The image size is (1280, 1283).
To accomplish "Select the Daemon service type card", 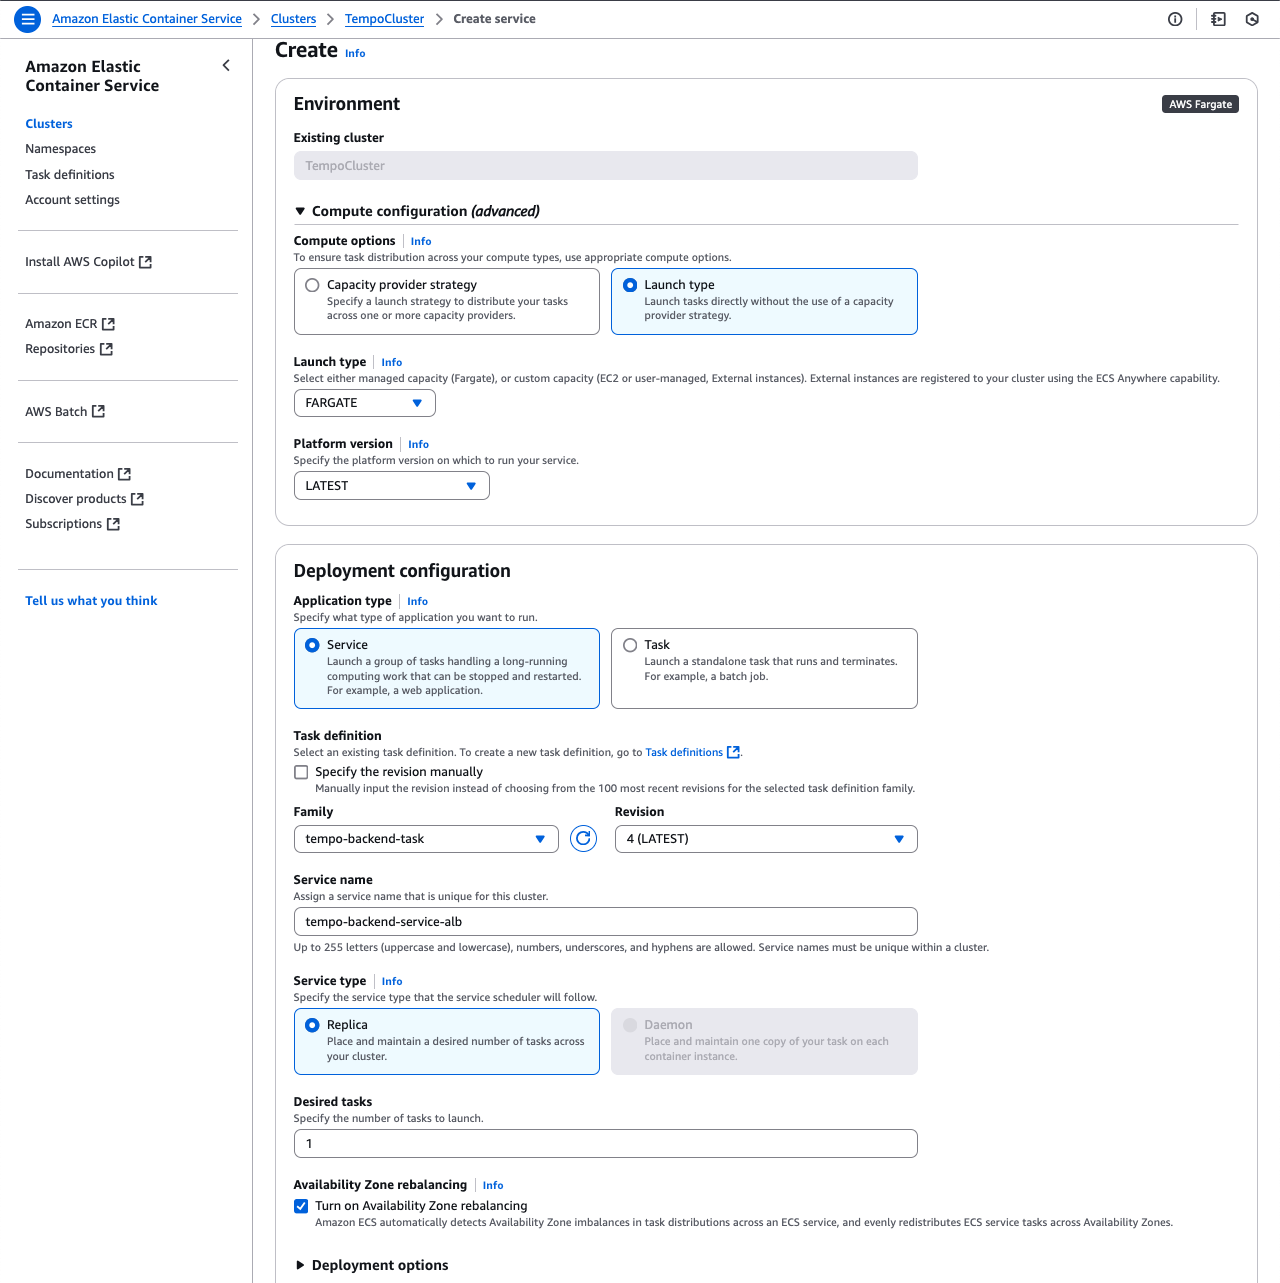I will click(x=764, y=1041).
